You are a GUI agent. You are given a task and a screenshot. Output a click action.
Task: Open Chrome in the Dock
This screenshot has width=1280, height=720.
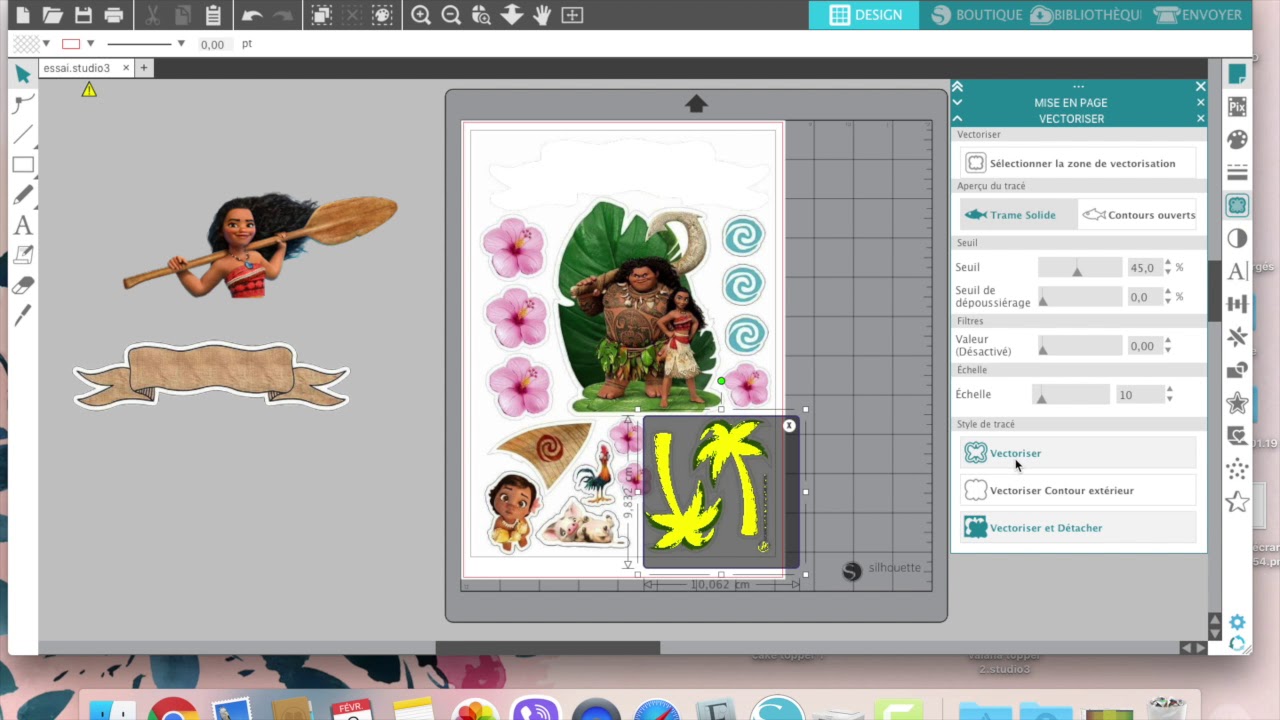173,710
